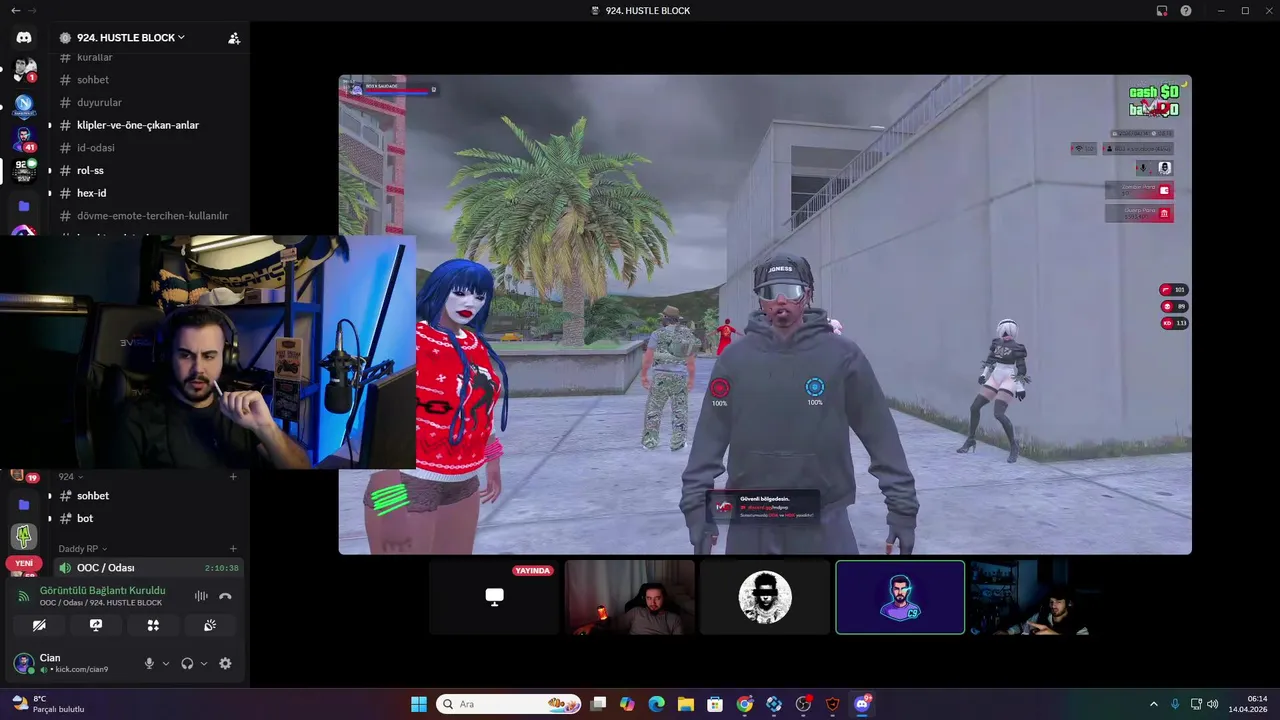Screen dimensions: 1280x720
Task: Select second webcam participant tile
Action: click(1034, 597)
